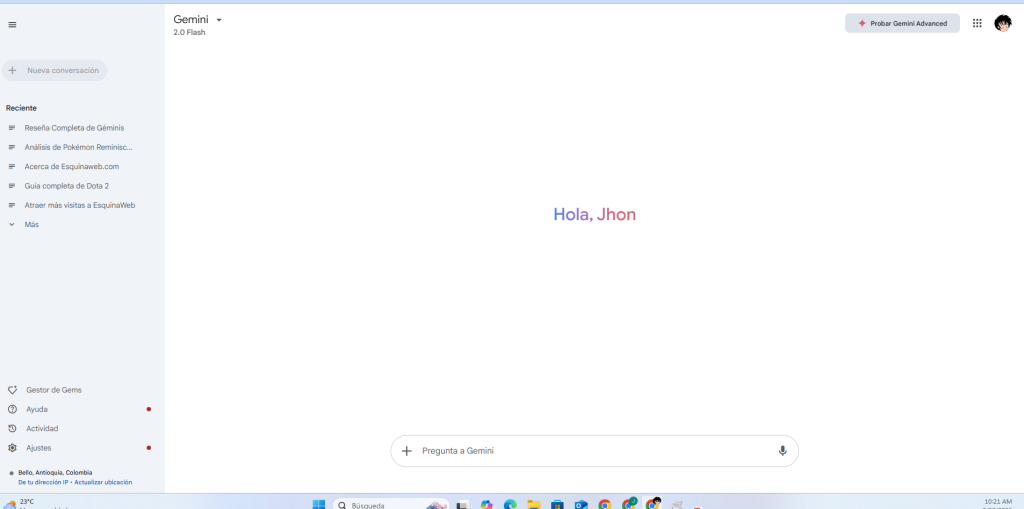Click the chat icon beside 'Guía completa de Dota 2'
1024x509 pixels.
click(x=12, y=186)
